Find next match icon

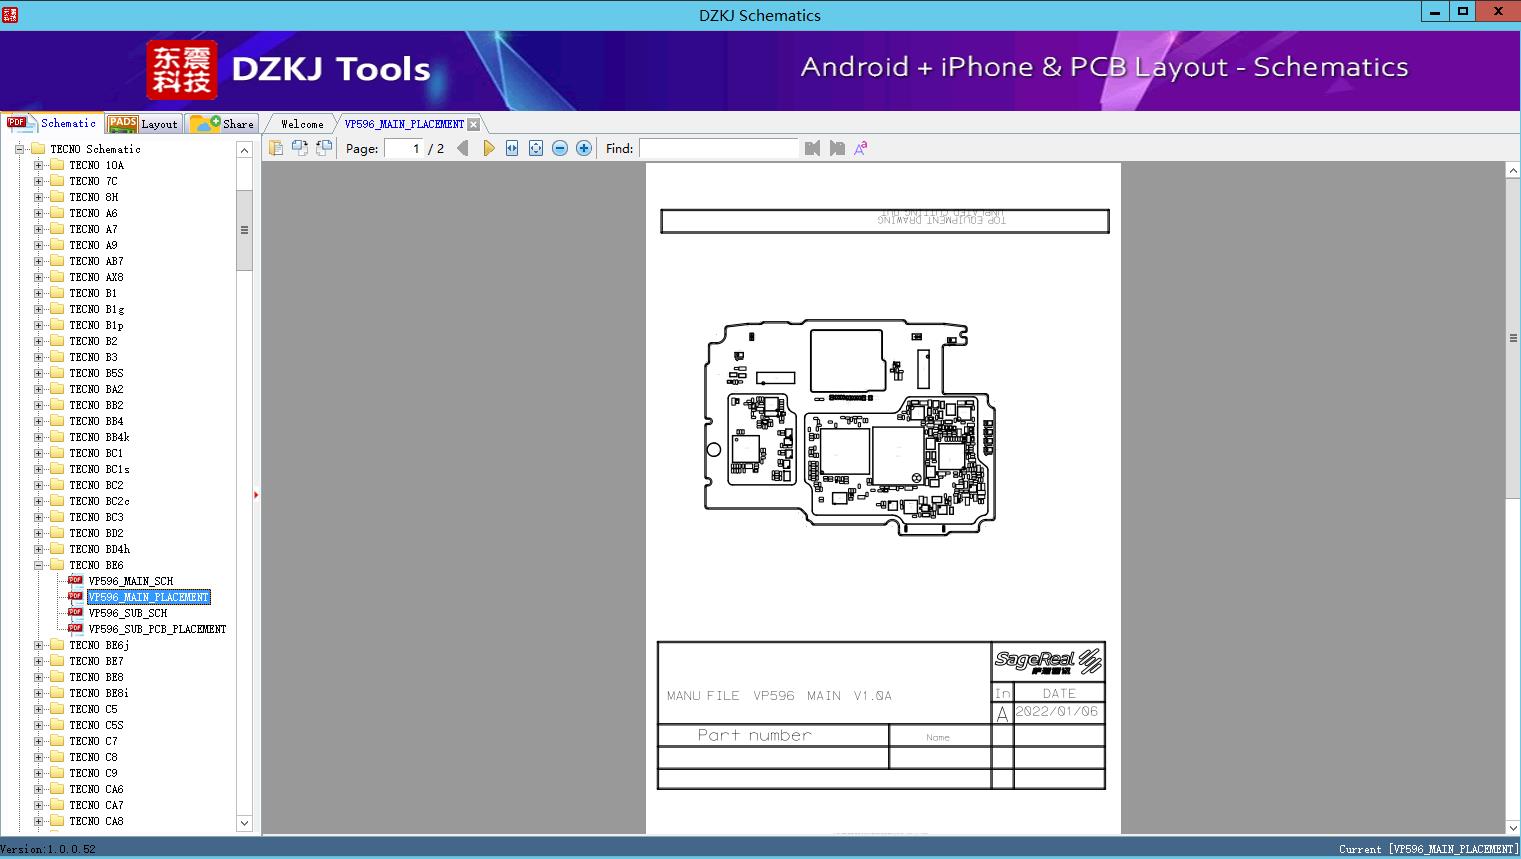(x=837, y=148)
